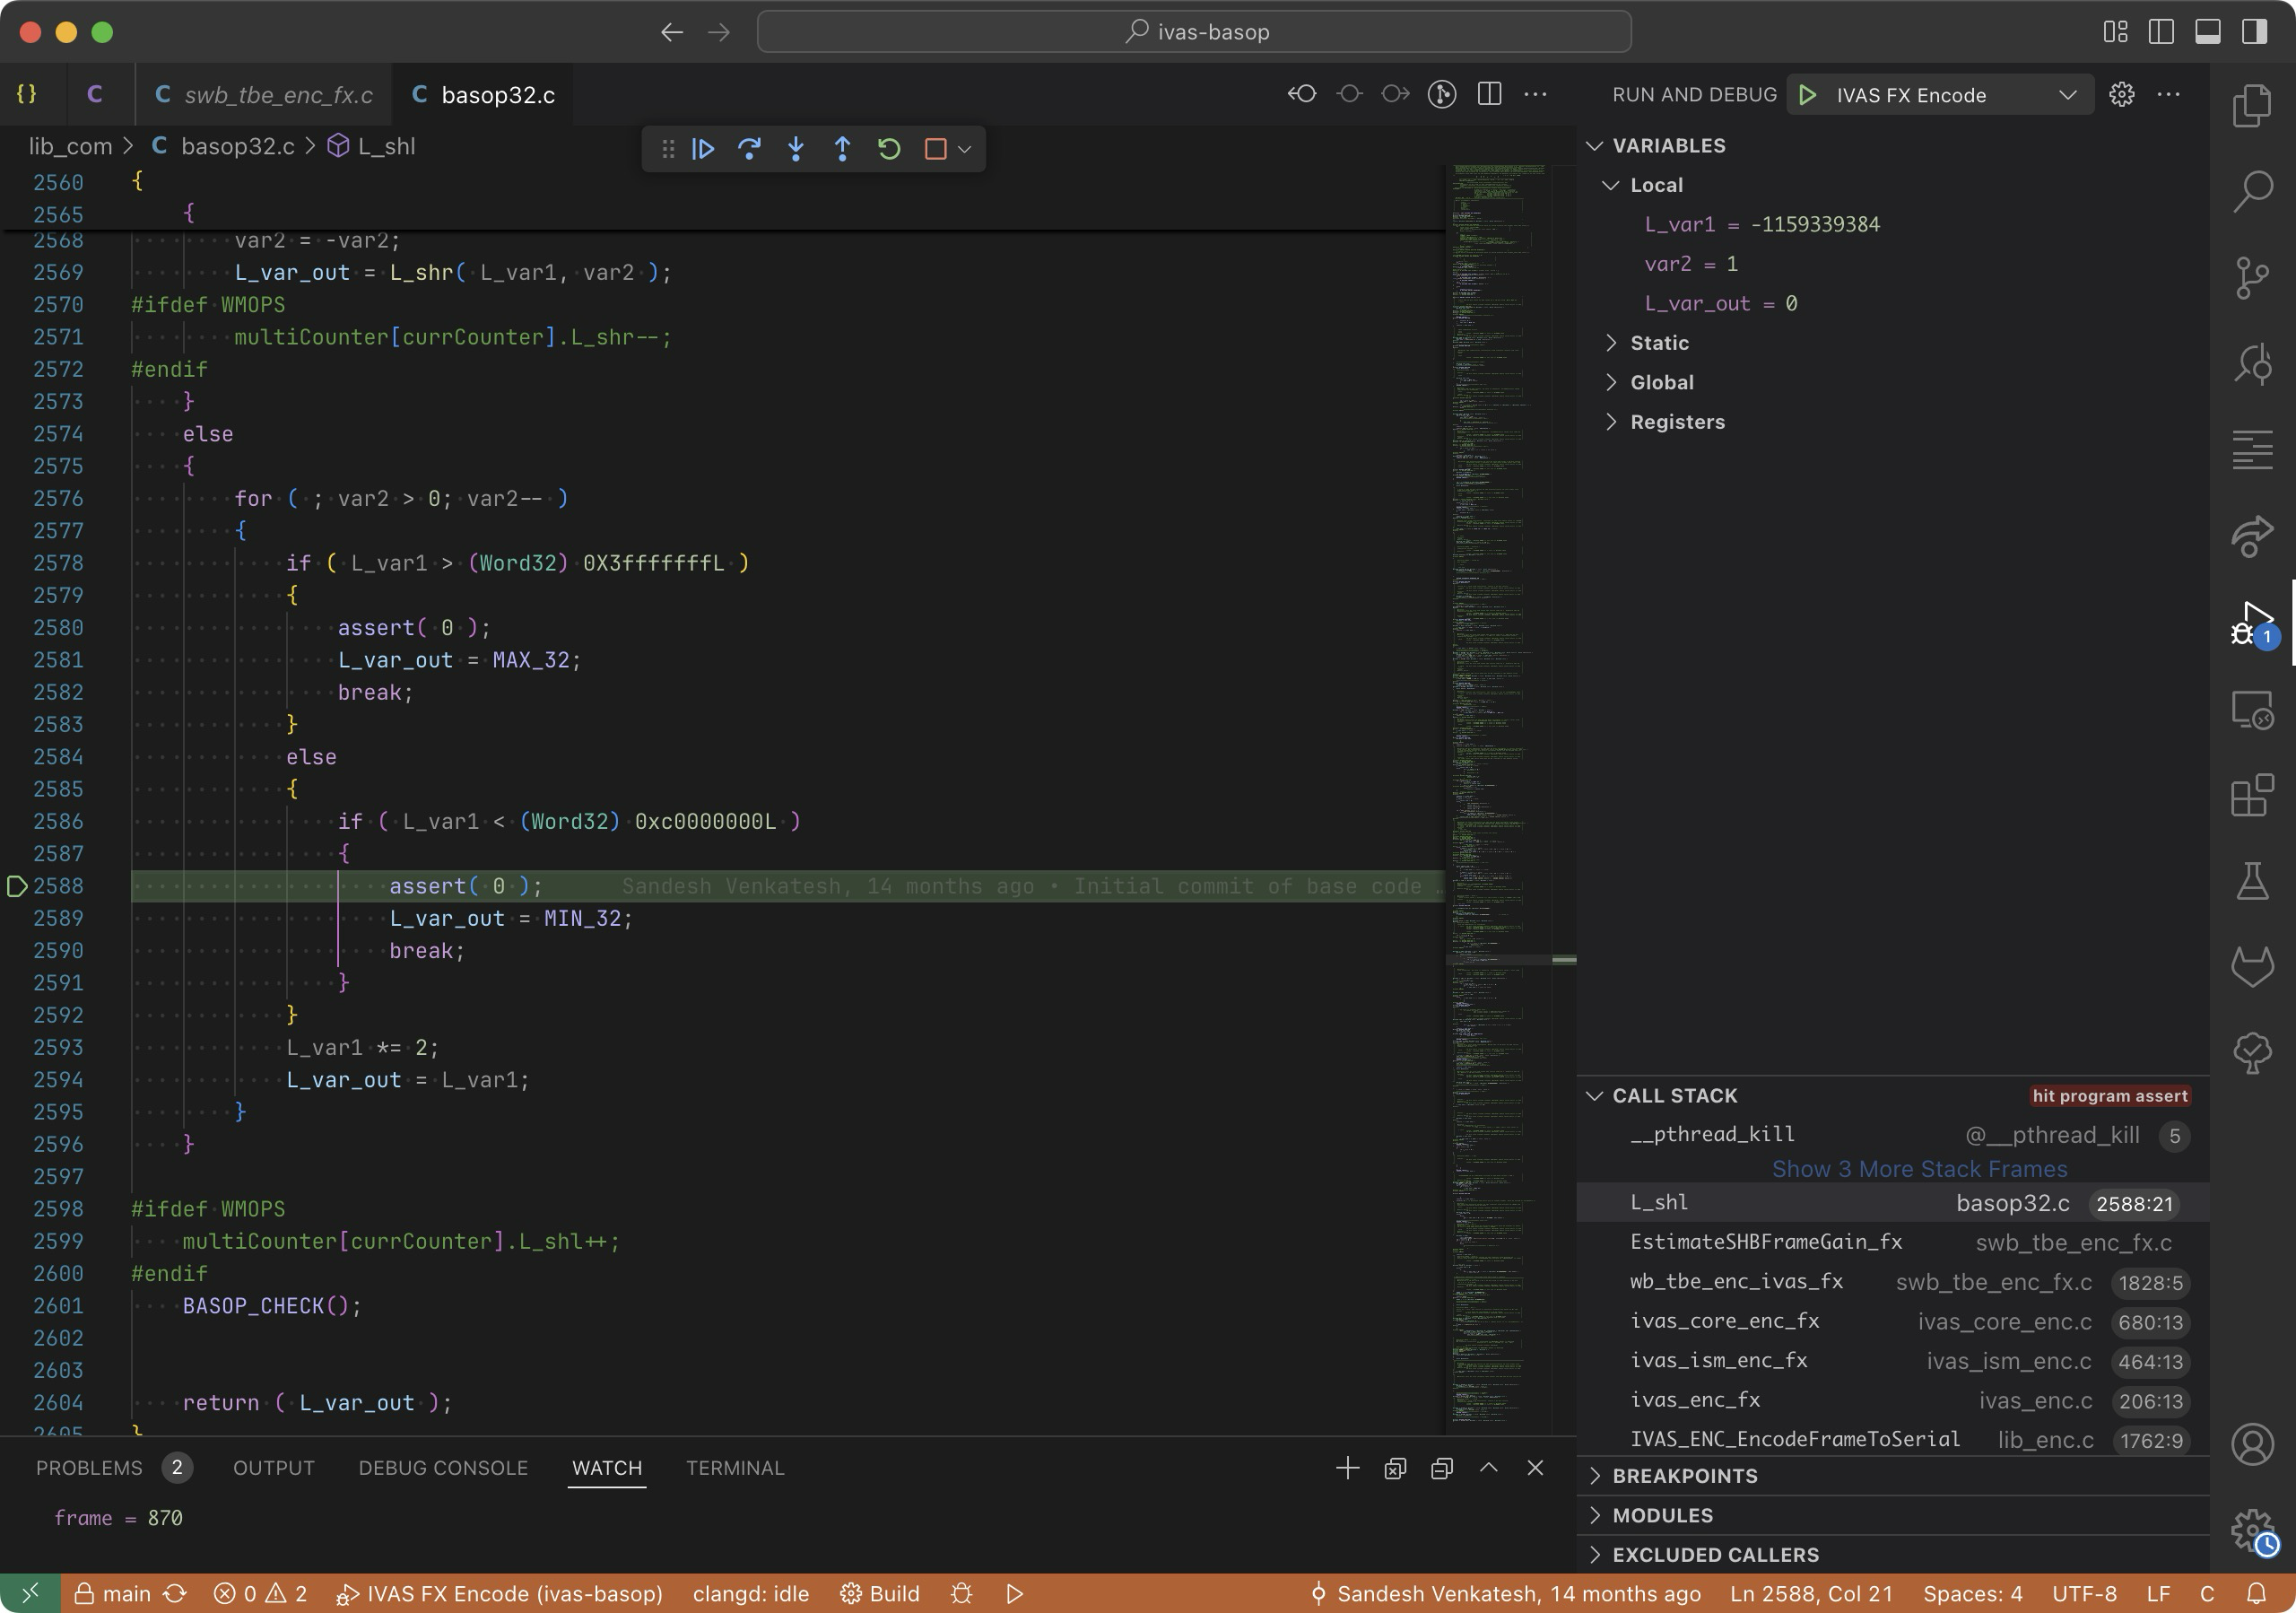This screenshot has height=1613, width=2296.
Task: Toggle the bottom panel layout button
Action: (x=2207, y=32)
